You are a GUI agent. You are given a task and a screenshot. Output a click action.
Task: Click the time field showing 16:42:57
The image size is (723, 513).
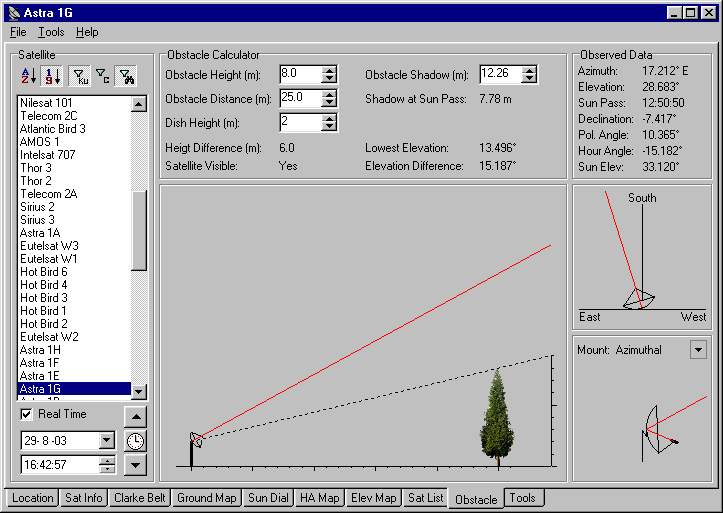point(60,465)
